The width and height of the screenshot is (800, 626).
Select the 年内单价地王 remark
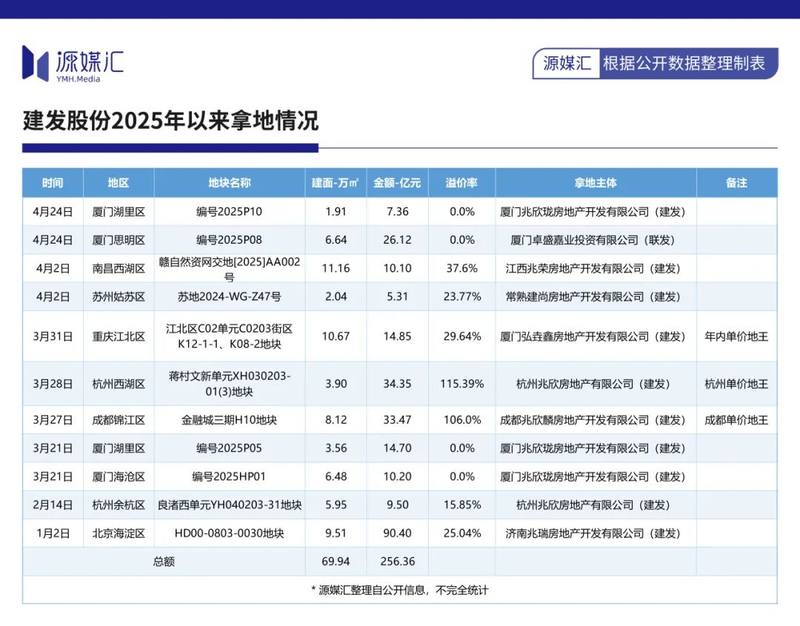click(x=736, y=337)
